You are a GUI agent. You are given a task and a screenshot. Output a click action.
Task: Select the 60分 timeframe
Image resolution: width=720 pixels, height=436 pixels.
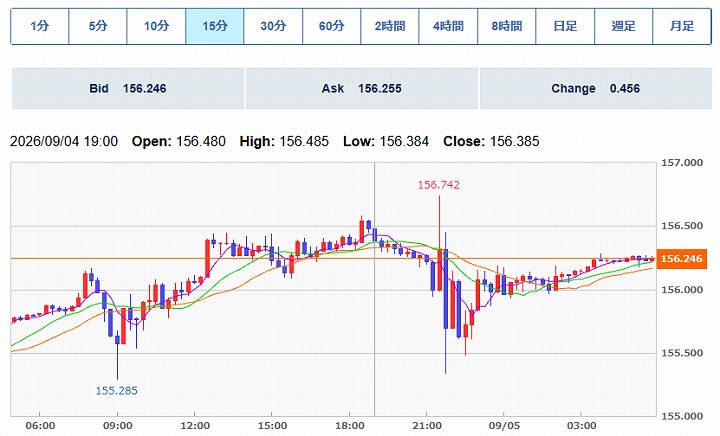(332, 26)
